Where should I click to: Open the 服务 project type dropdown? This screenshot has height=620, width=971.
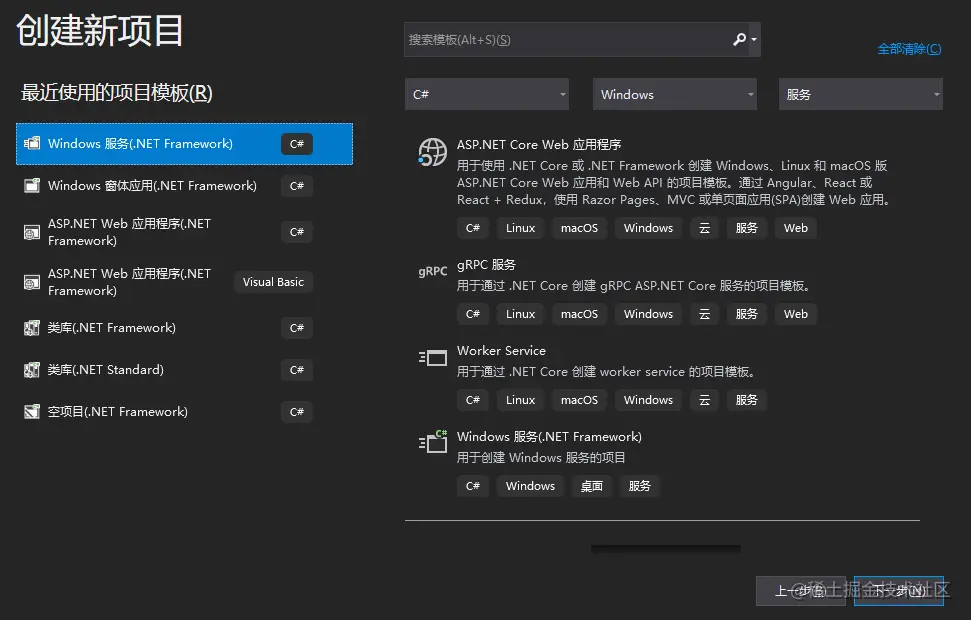point(860,94)
